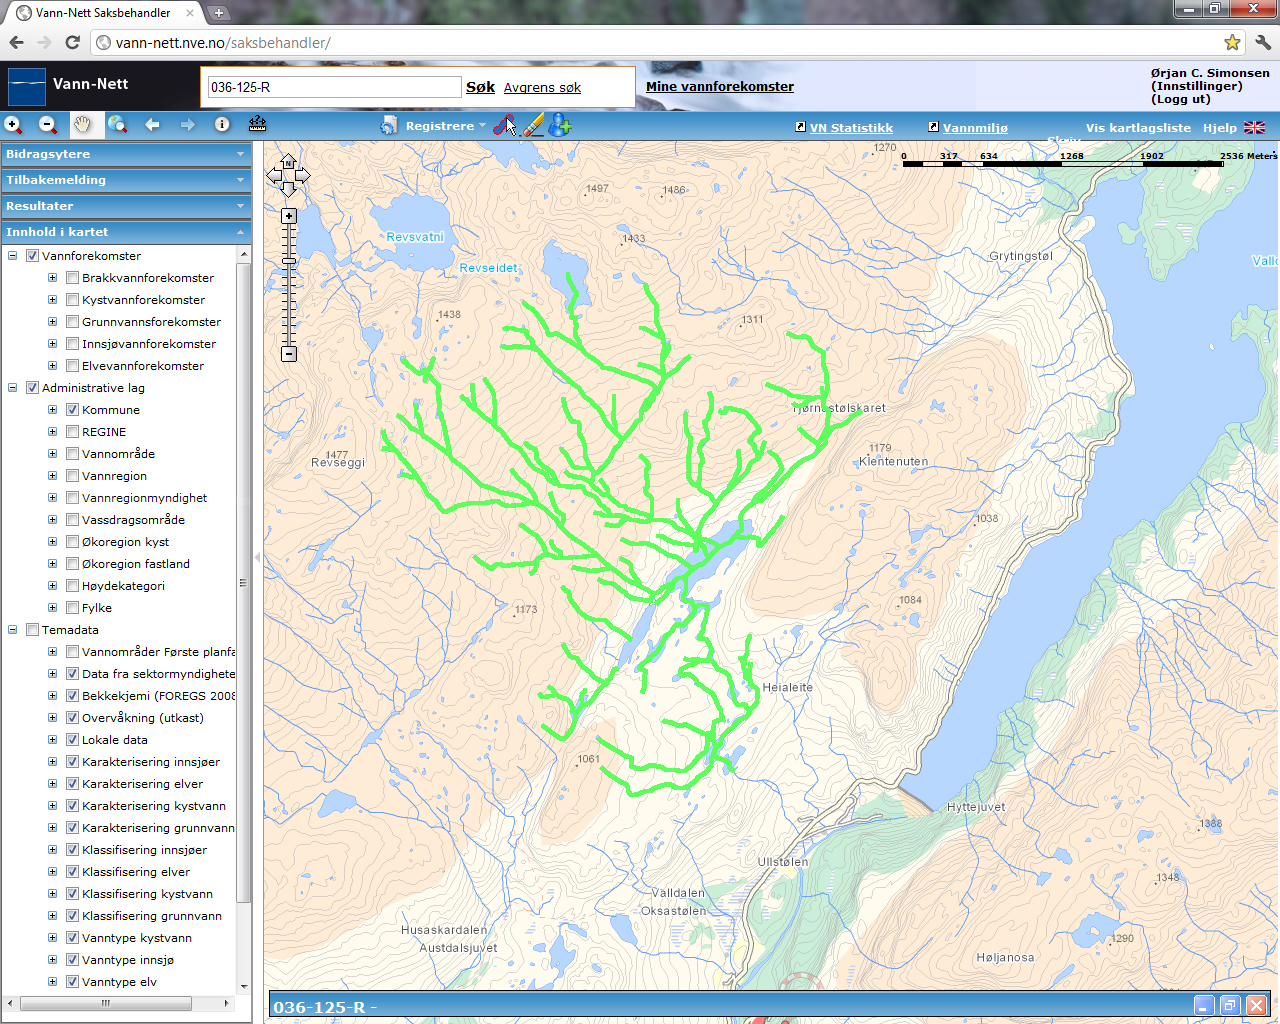
Task: Click the Registrere gear document icon
Action: tap(389, 126)
